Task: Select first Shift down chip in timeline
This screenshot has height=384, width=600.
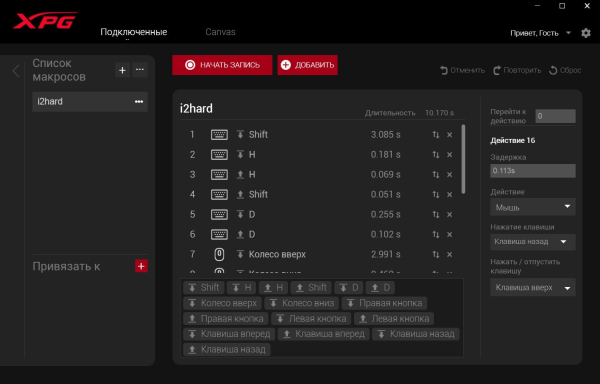Action: pyautogui.click(x=204, y=288)
